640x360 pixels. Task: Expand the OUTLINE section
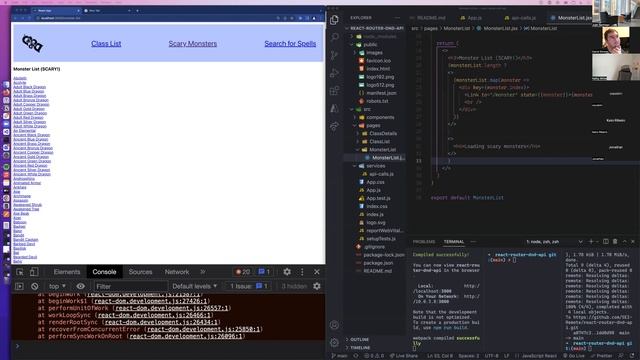pos(357,339)
